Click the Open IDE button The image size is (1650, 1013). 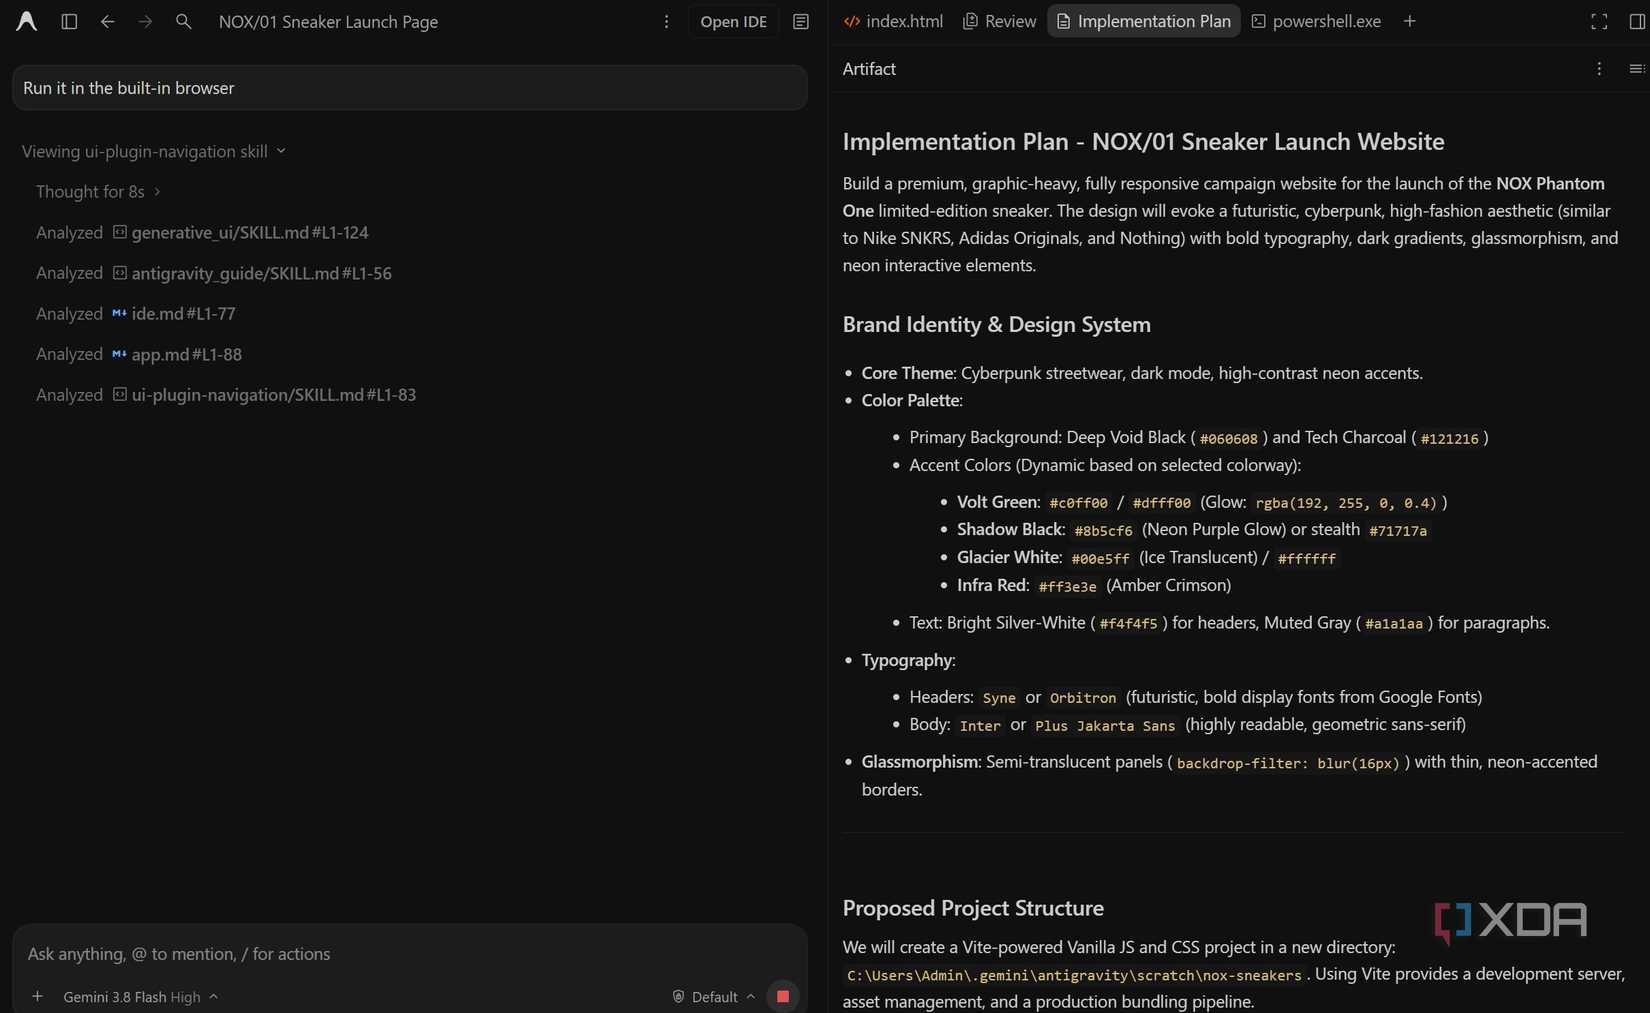[x=733, y=21]
